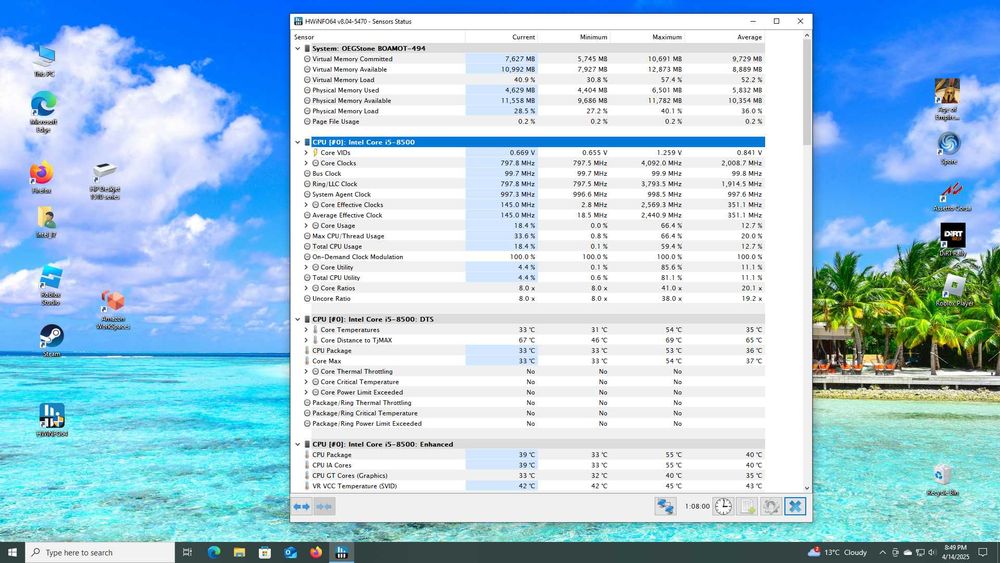Expand the Core Usage row
The width and height of the screenshot is (1000, 563).
(x=306, y=226)
